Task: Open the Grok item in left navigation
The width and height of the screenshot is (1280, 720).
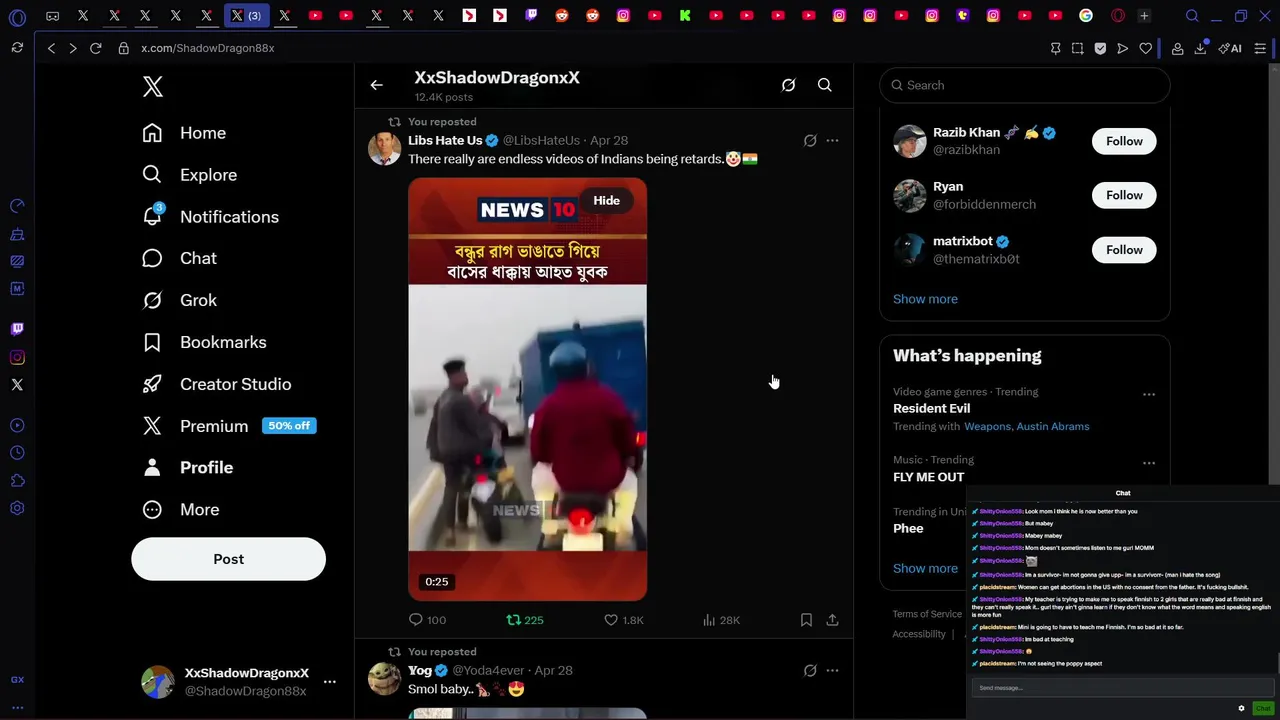Action: click(180, 300)
